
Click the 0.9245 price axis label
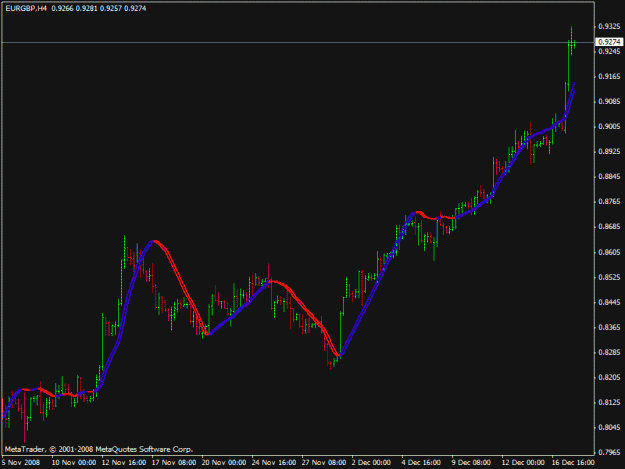[x=609, y=51]
